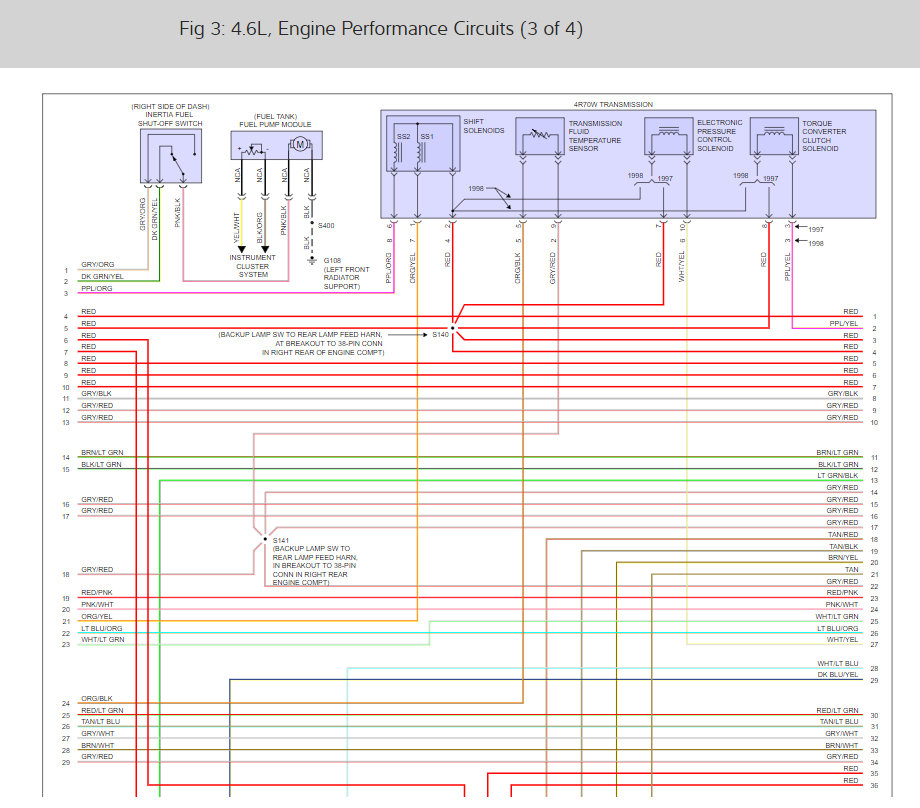Click the plain TAN label at right pin 21
Image resolution: width=920 pixels, height=808 pixels.
[851, 569]
